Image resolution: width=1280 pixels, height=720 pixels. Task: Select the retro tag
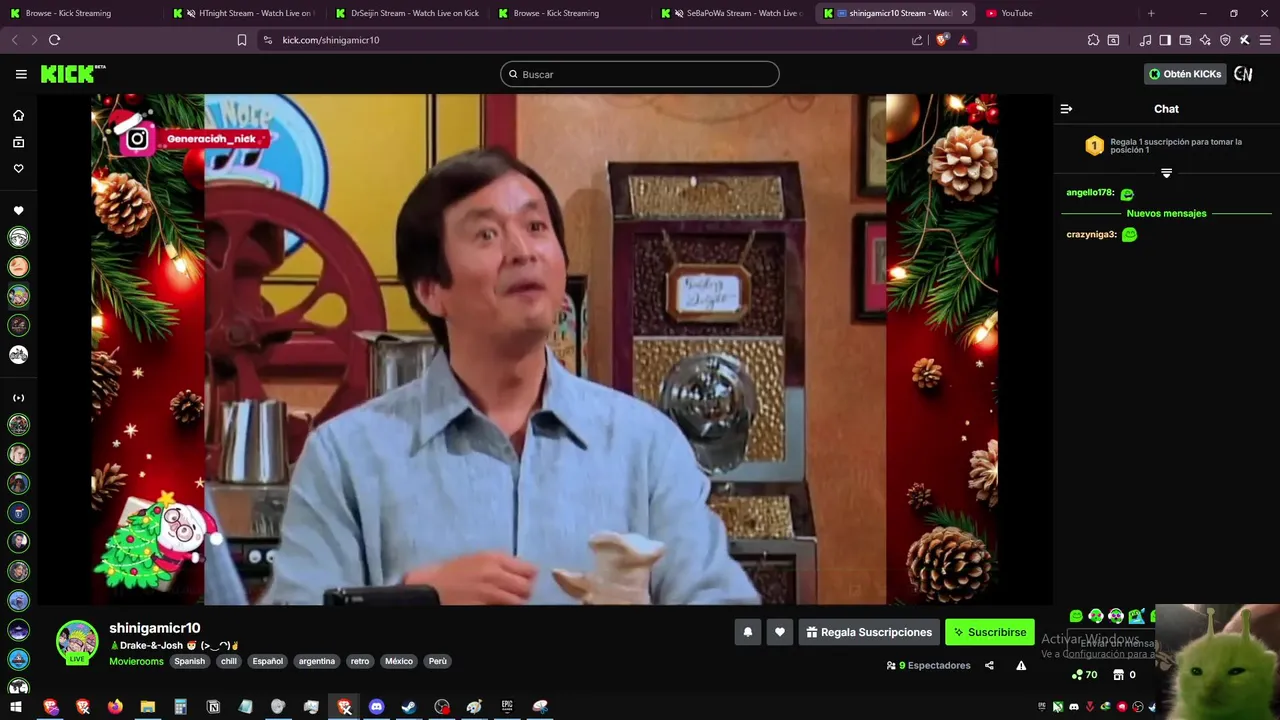(x=360, y=661)
